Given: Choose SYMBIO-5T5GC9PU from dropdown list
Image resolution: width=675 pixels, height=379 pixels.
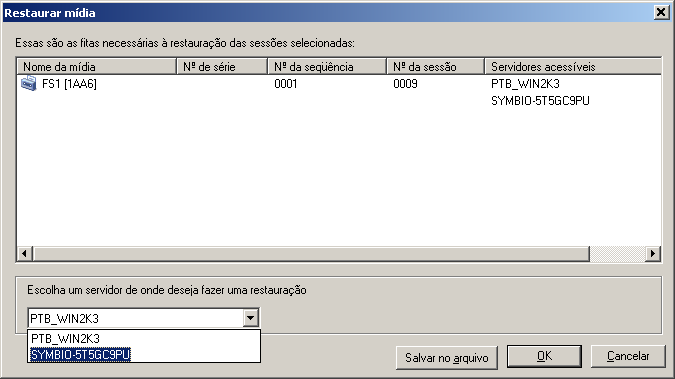Looking at the screenshot, I should pos(80,354).
